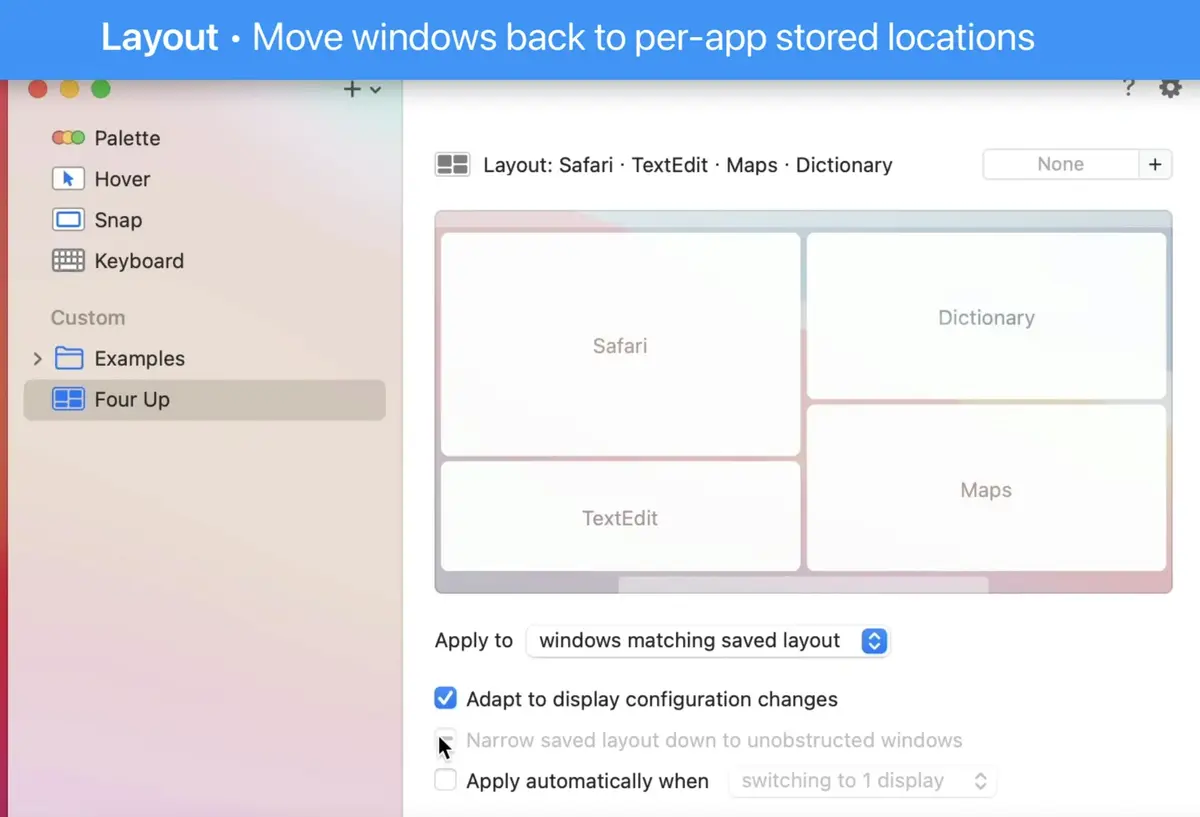The image size is (1200, 817).
Task: Open Moom settings via the gear icon
Action: coord(1169,88)
